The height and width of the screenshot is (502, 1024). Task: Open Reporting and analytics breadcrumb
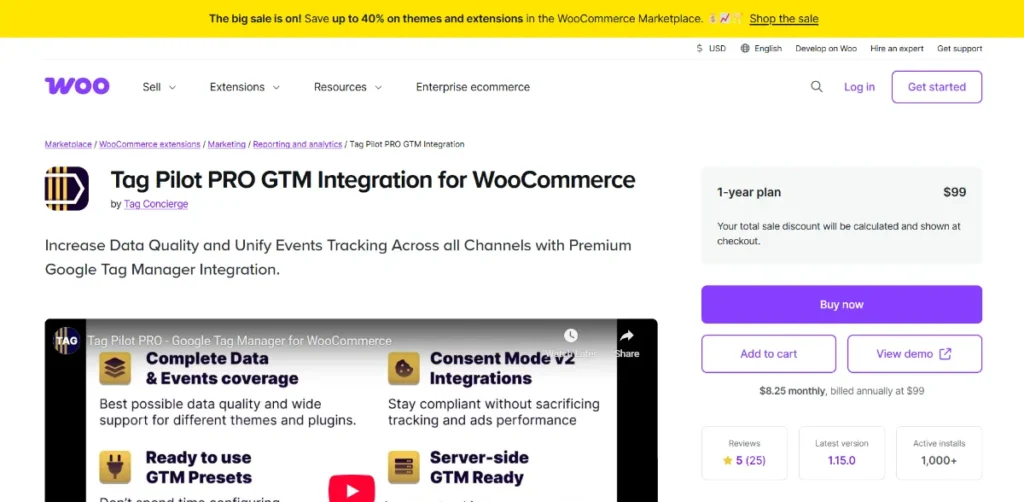[297, 144]
